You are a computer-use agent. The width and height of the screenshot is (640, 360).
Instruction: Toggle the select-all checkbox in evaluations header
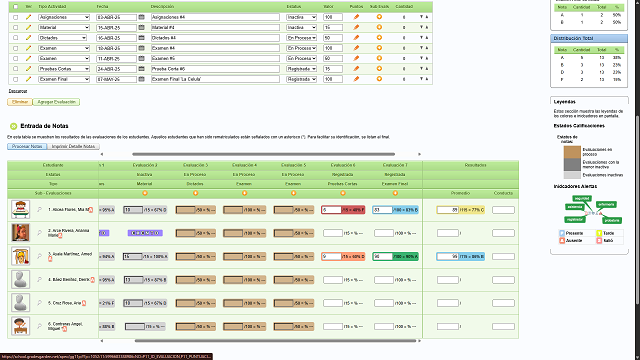(x=16, y=7)
